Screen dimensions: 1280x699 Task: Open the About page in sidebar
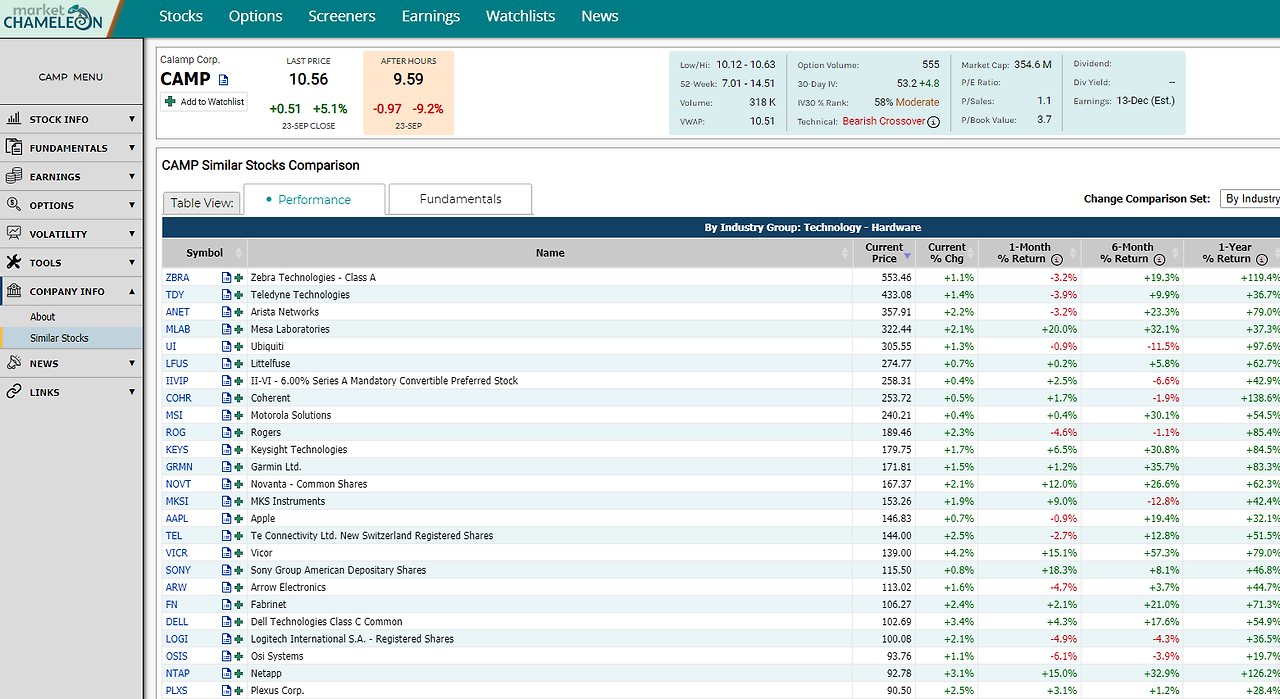[43, 316]
